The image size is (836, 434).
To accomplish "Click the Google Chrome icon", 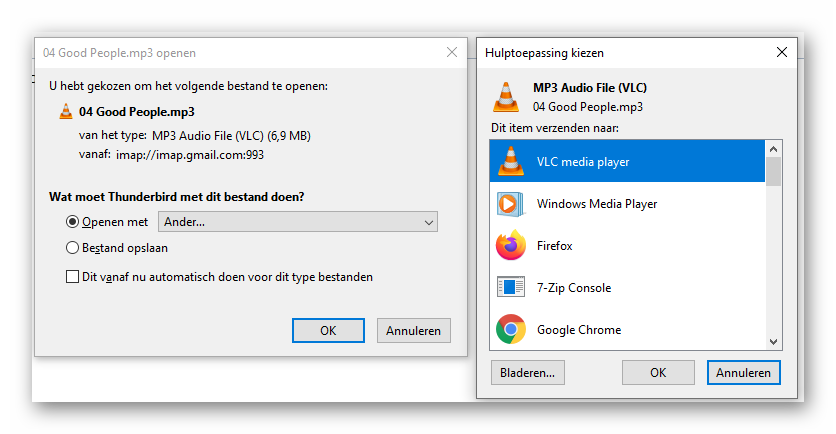I will (x=511, y=329).
